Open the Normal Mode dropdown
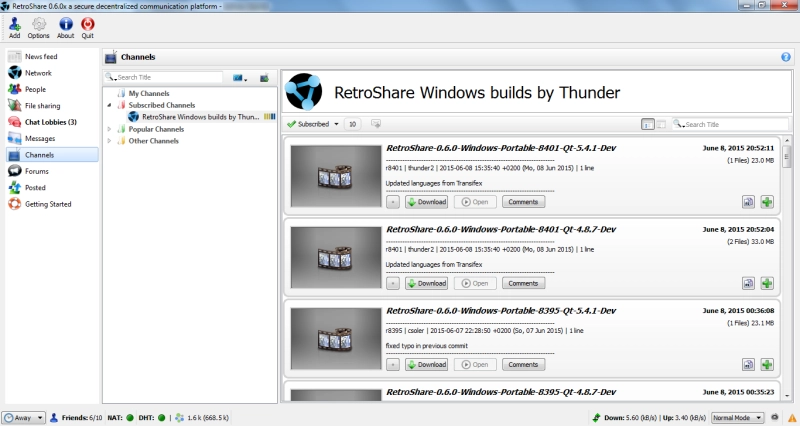This screenshot has width=800, height=426. point(737,418)
